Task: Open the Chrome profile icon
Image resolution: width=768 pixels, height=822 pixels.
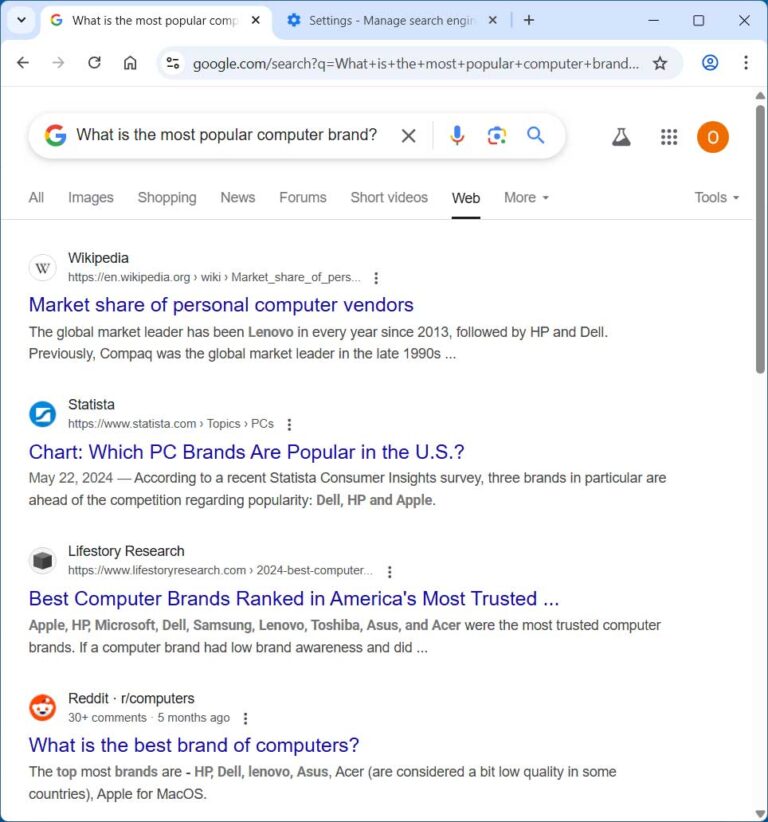Action: click(710, 63)
